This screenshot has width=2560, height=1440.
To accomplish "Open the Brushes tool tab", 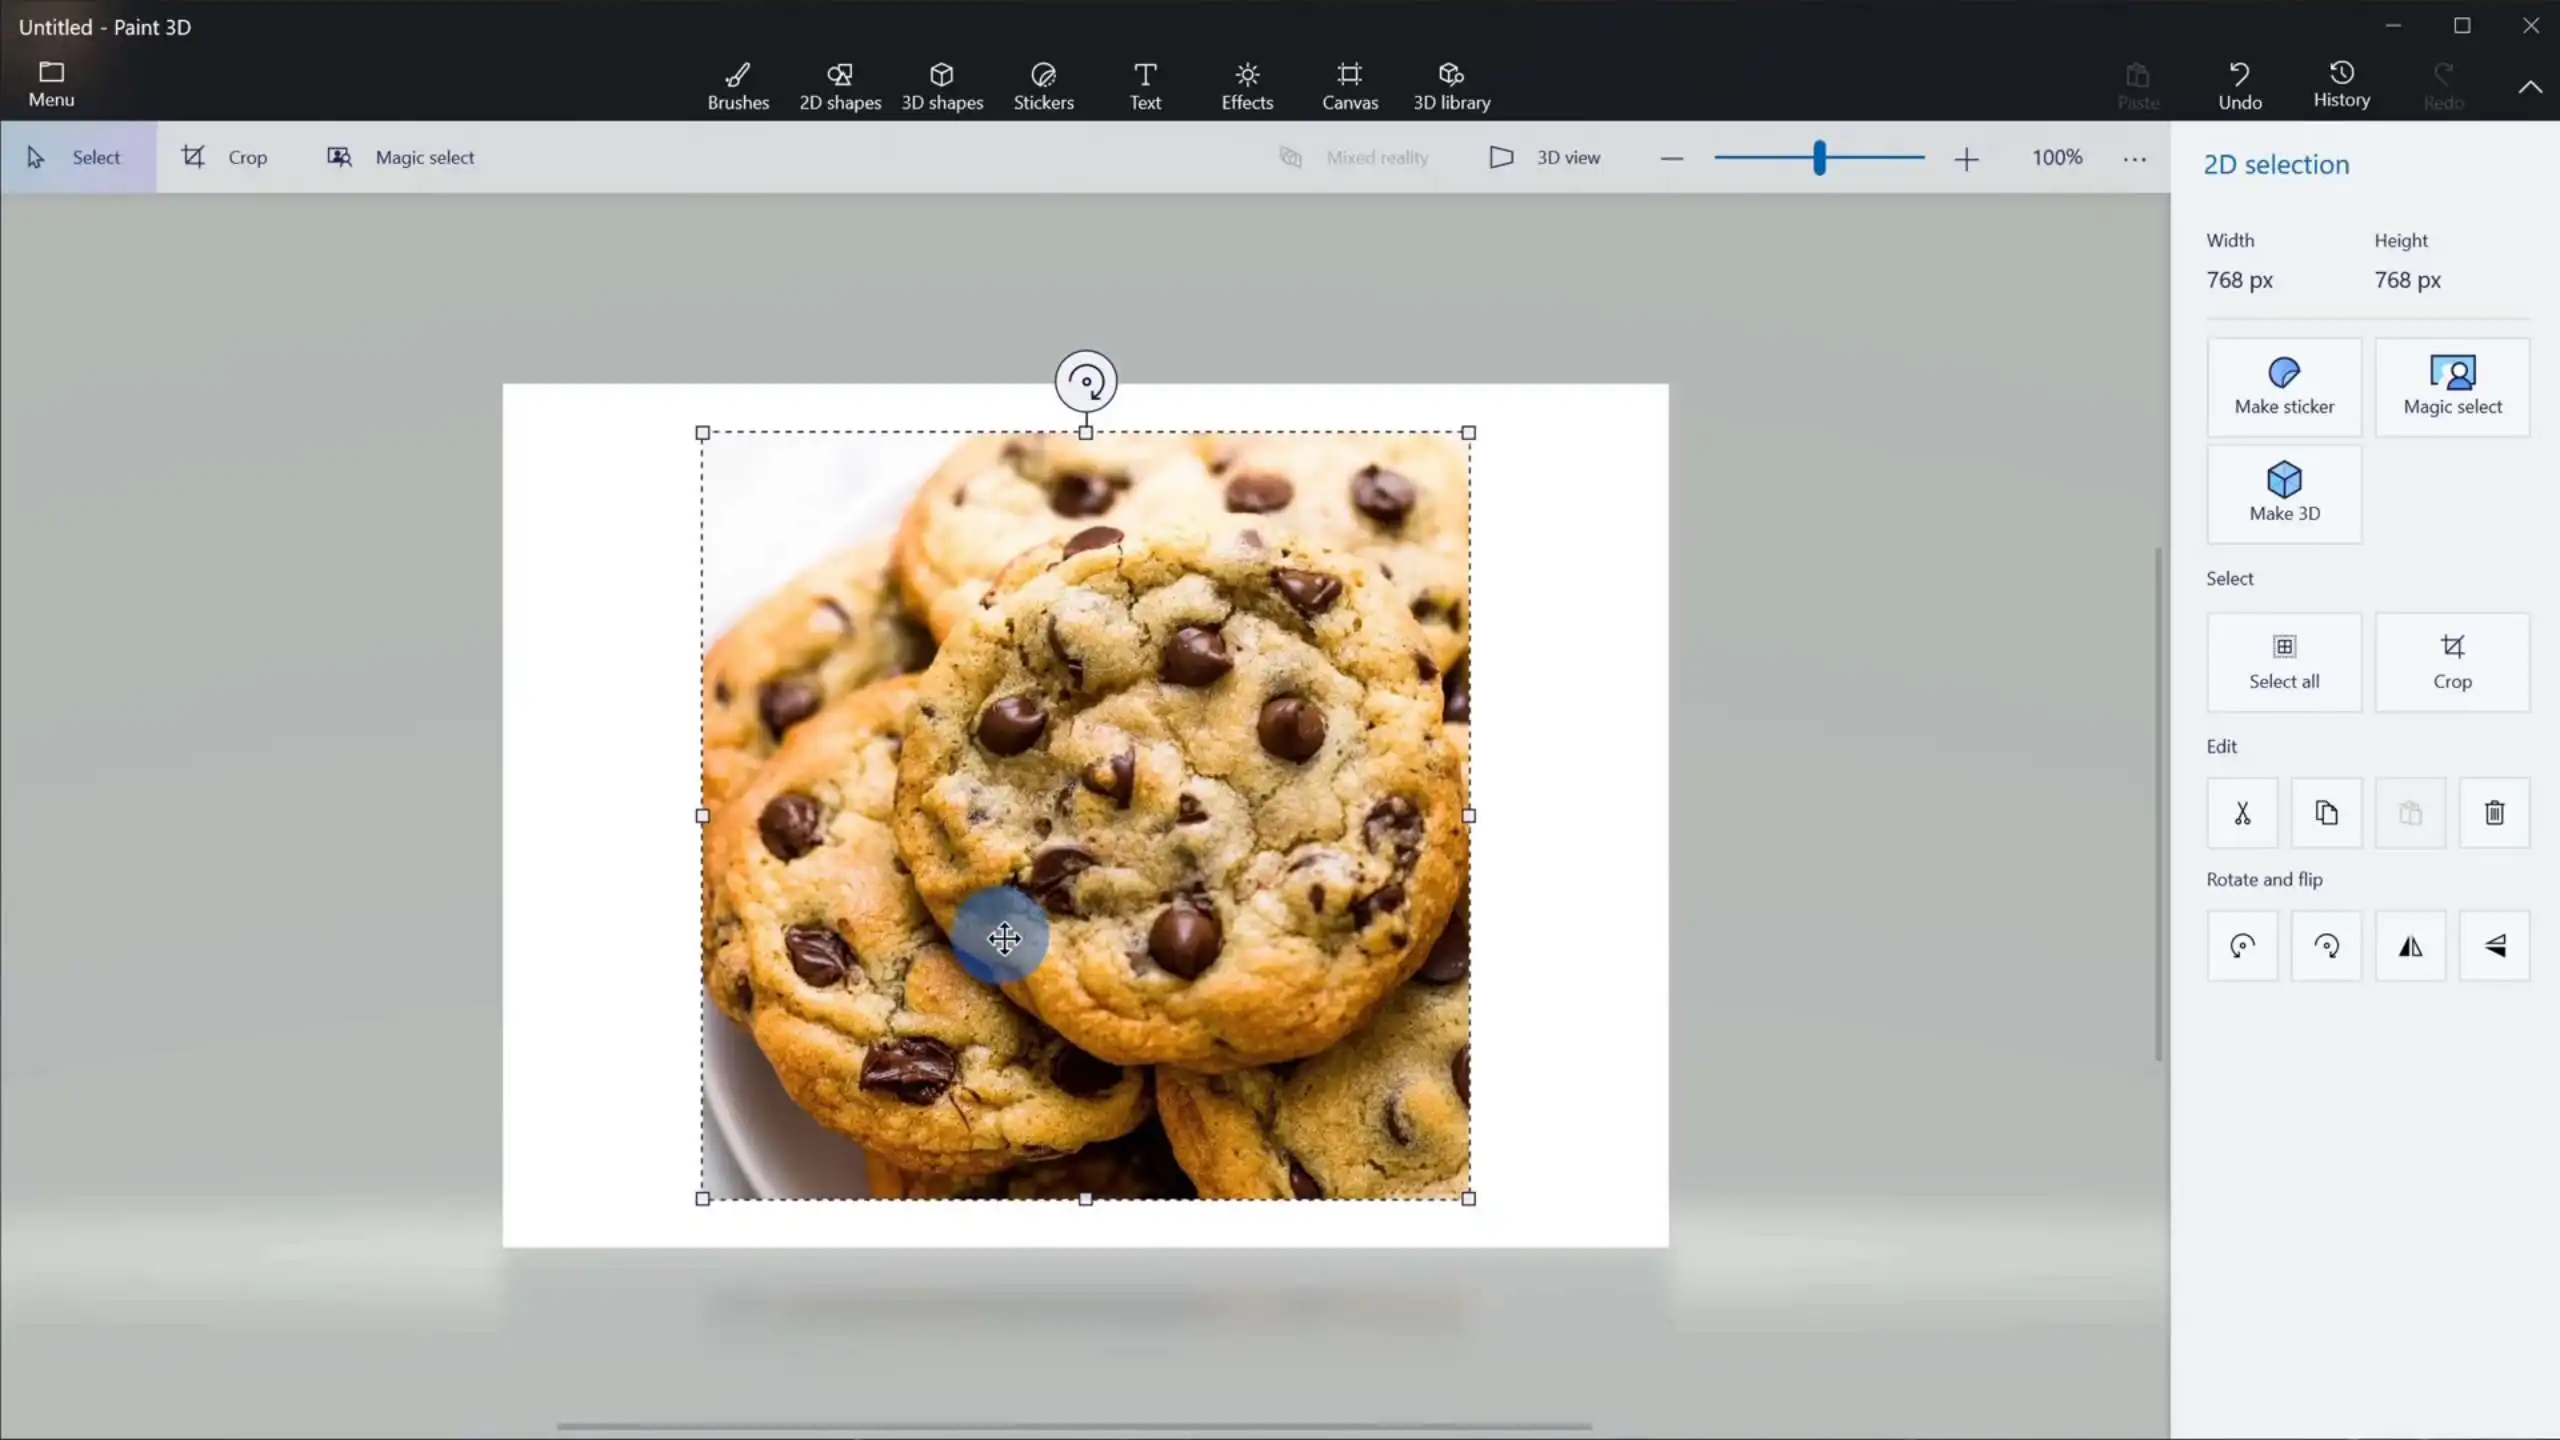I will [x=738, y=86].
